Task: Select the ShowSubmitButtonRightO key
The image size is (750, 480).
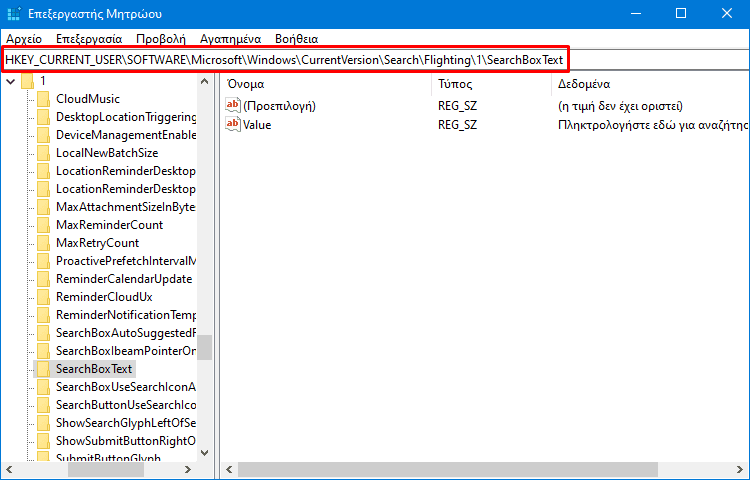Action: pyautogui.click(x=126, y=441)
